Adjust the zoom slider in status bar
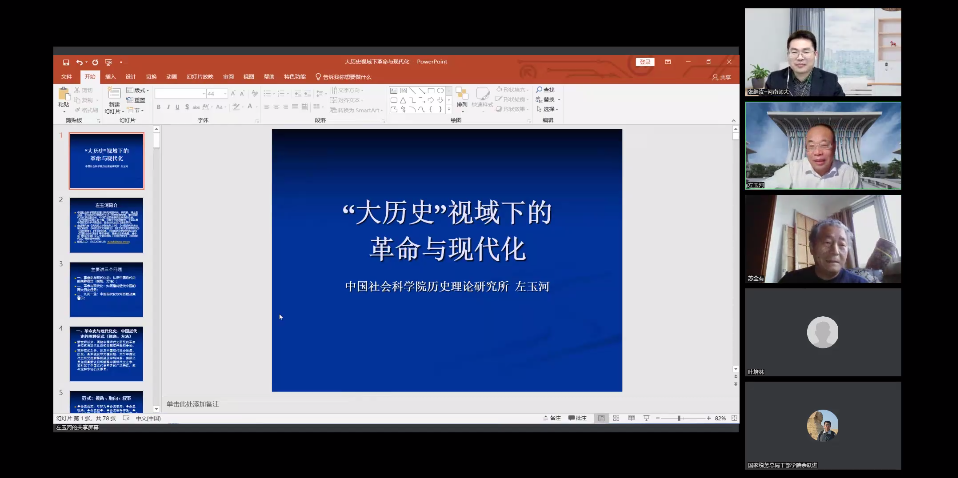Viewport: 958px width, 478px height. [679, 418]
